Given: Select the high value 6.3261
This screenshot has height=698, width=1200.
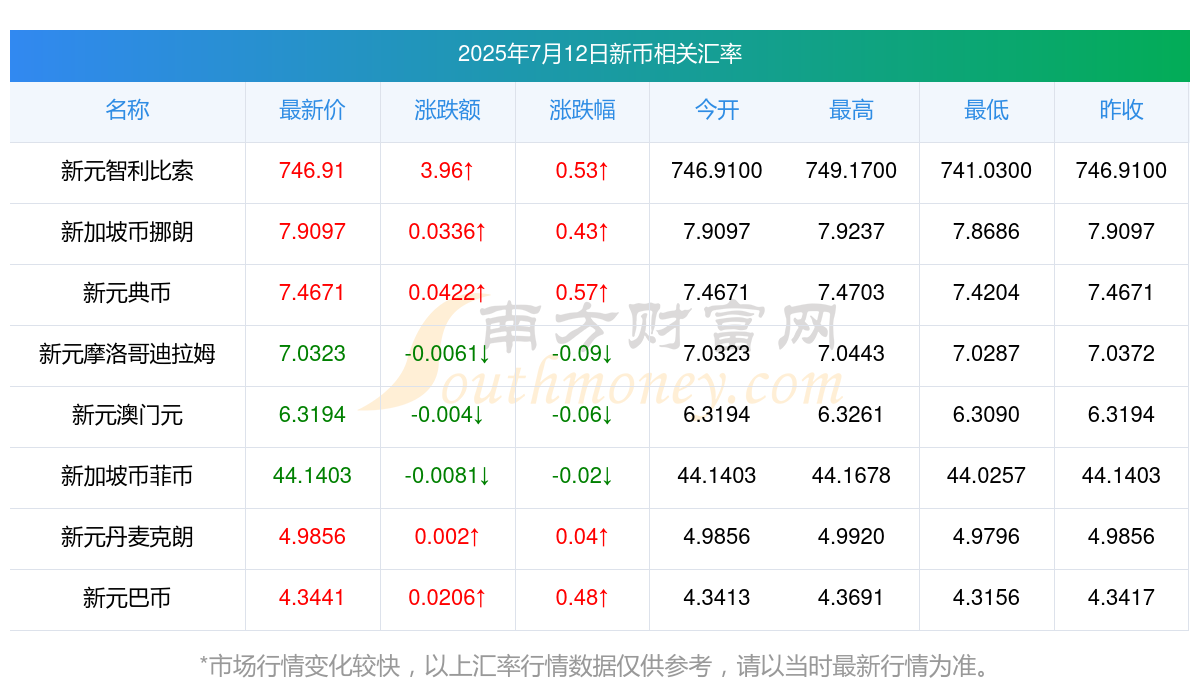Looking at the screenshot, I should pyautogui.click(x=851, y=415).
